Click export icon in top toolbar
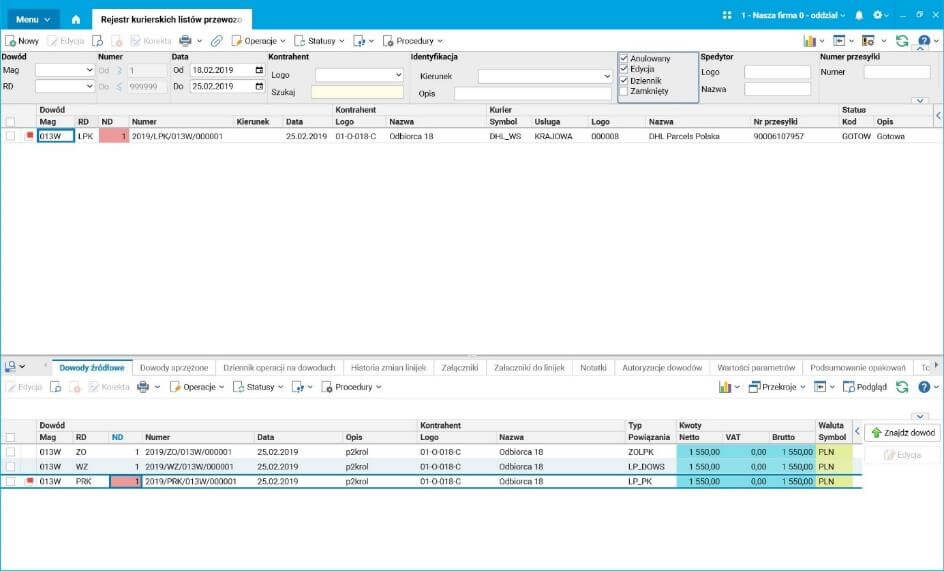944x571 pixels. (x=359, y=41)
